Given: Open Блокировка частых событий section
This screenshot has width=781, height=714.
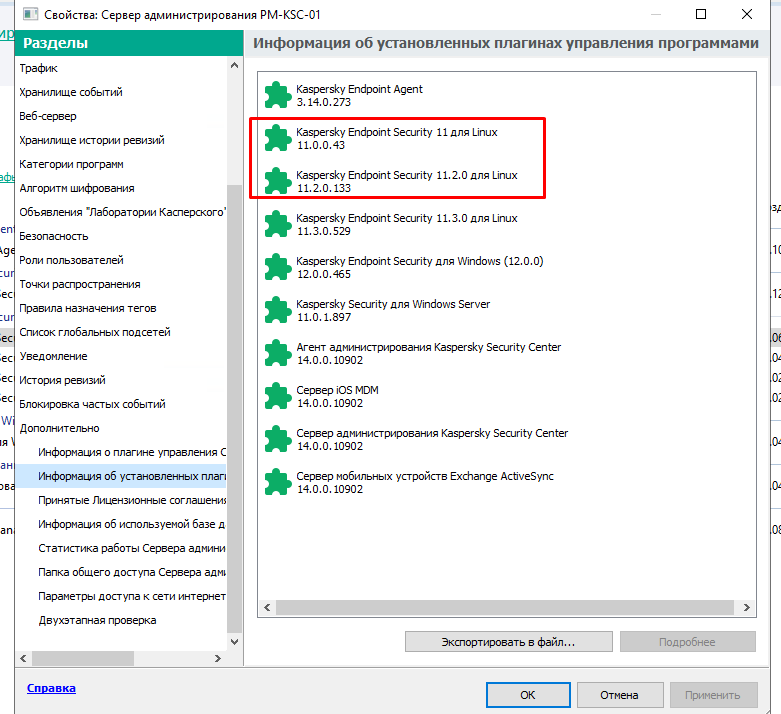Looking at the screenshot, I should click(x=92, y=404).
